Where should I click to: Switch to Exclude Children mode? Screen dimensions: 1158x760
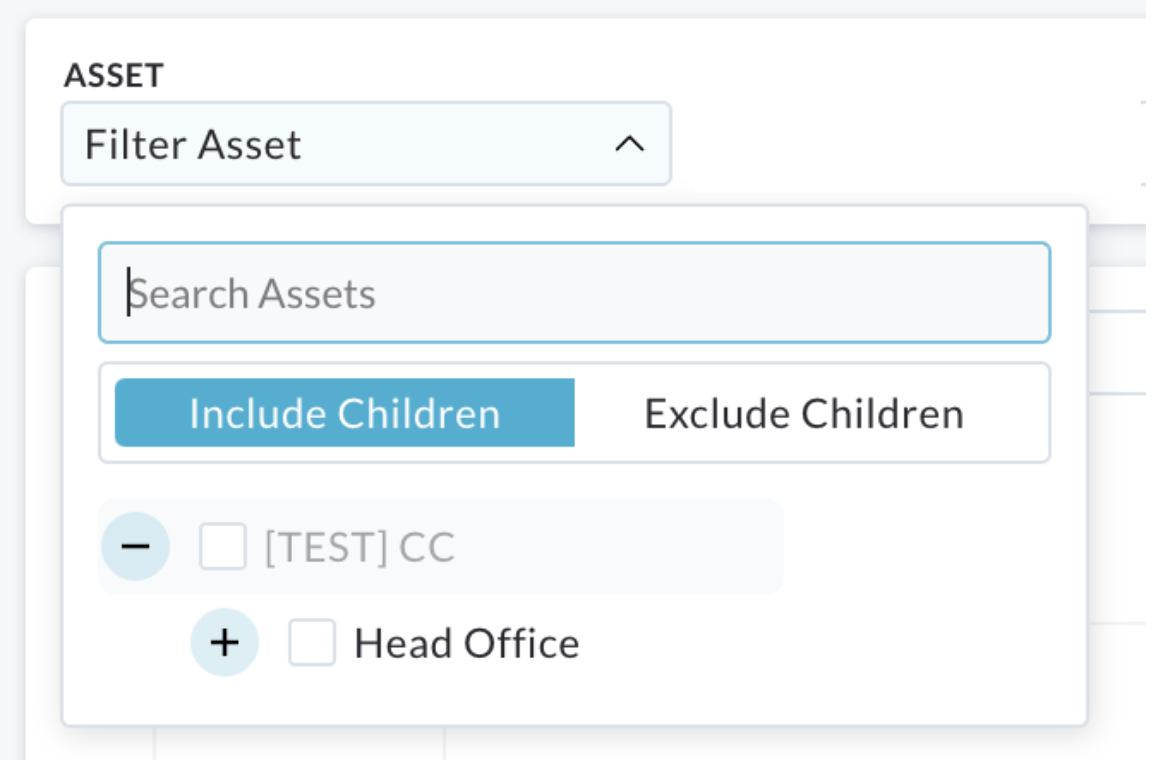804,412
